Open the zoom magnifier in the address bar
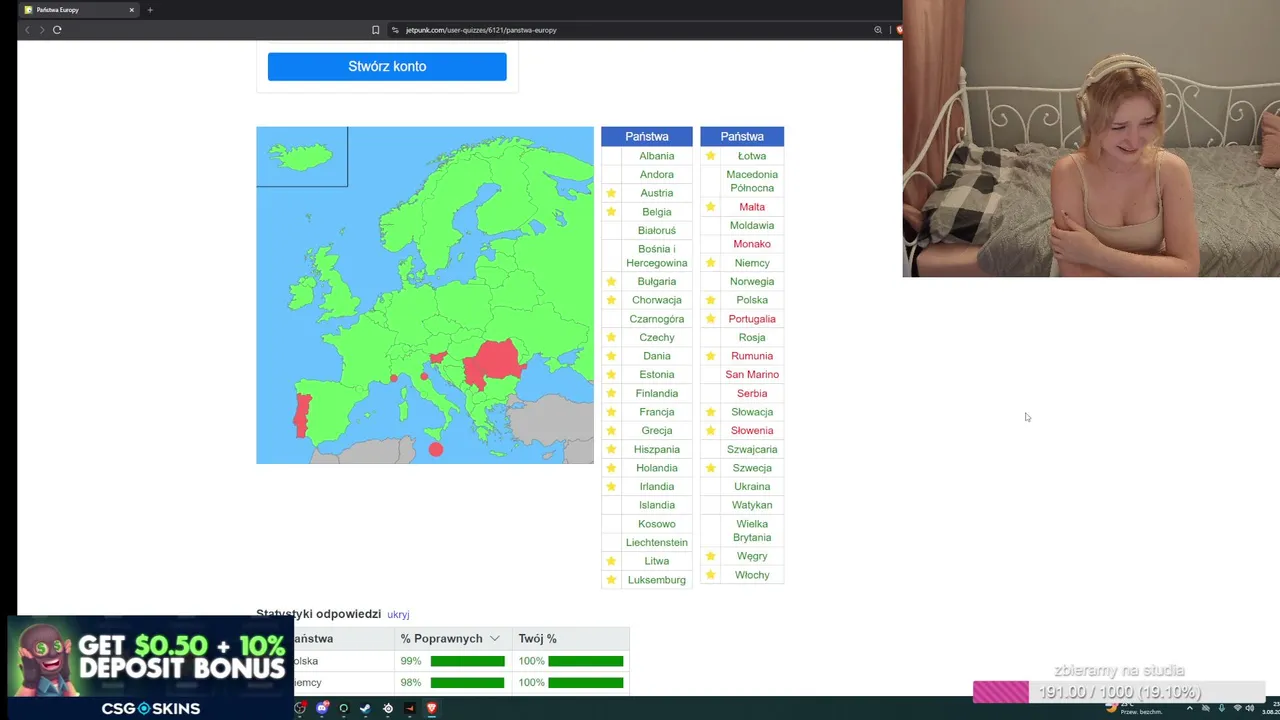The width and height of the screenshot is (1280, 720). 878,30
